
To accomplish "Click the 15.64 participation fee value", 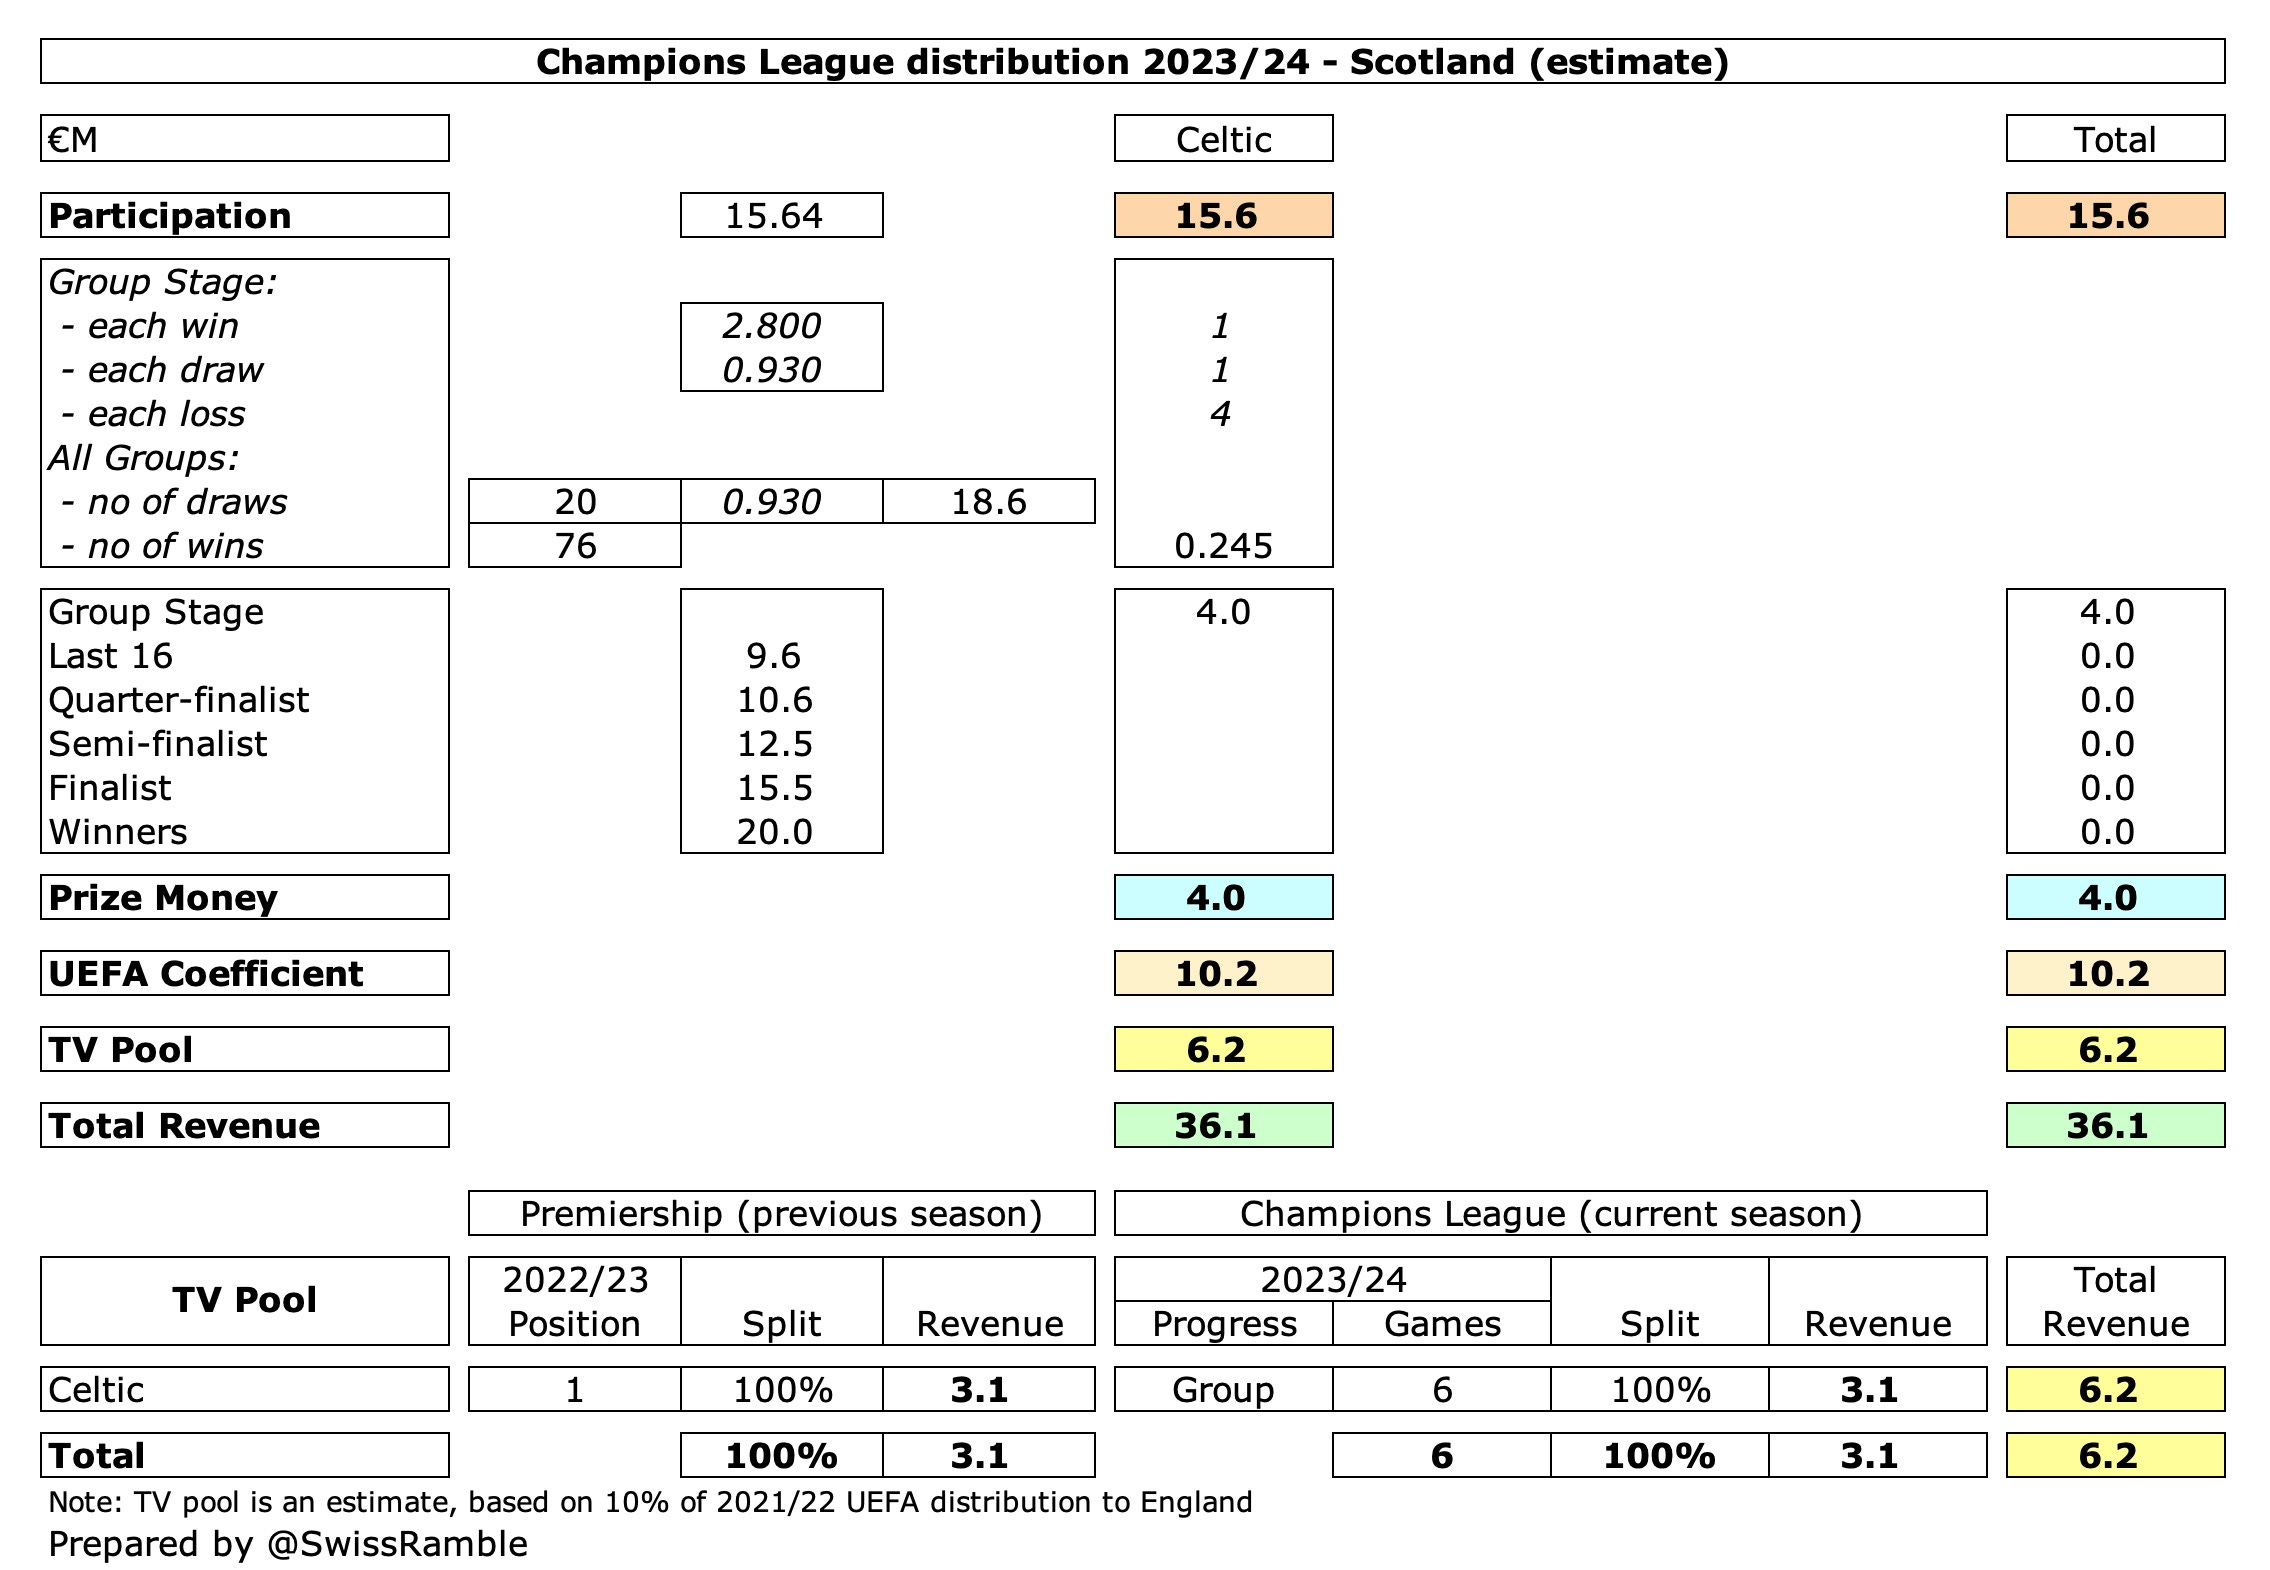I will pyautogui.click(x=782, y=216).
